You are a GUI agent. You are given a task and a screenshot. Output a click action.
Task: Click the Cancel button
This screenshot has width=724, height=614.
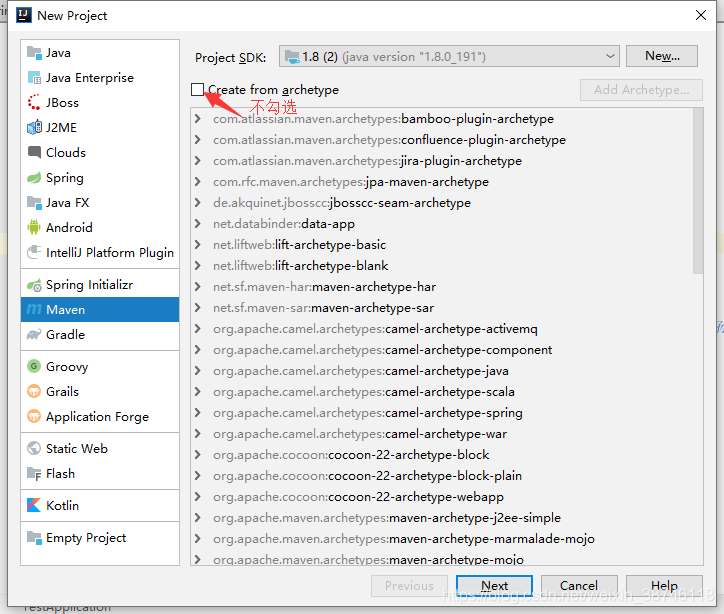(x=579, y=586)
